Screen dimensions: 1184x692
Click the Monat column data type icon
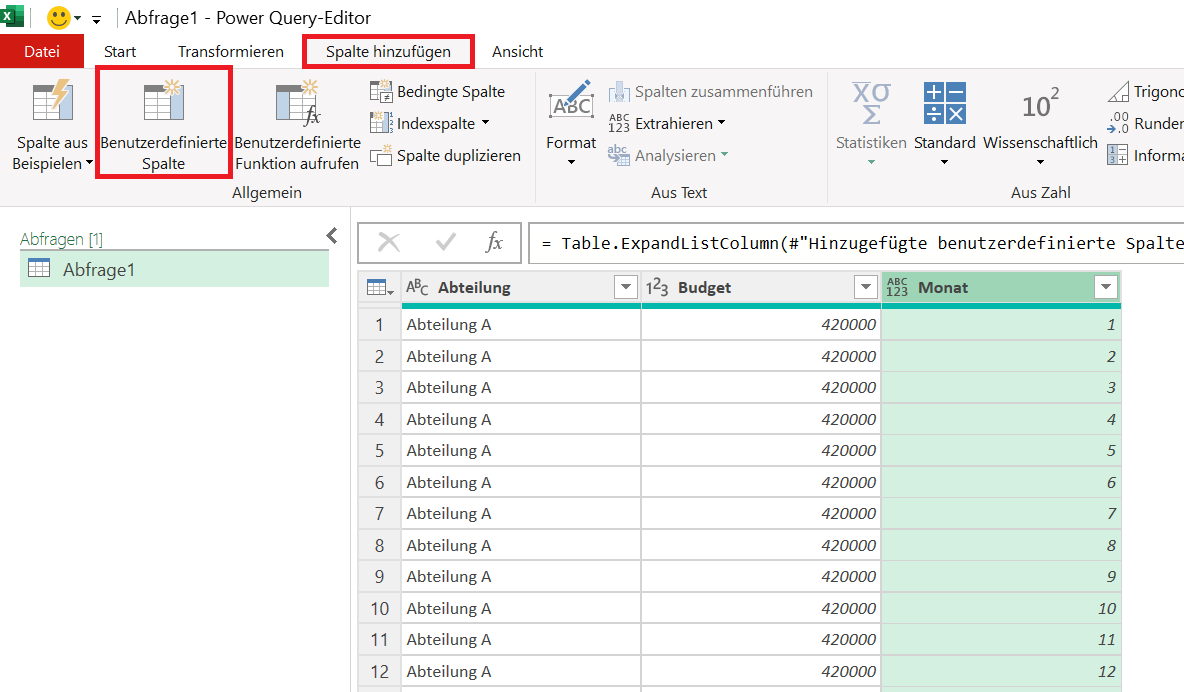[x=897, y=288]
